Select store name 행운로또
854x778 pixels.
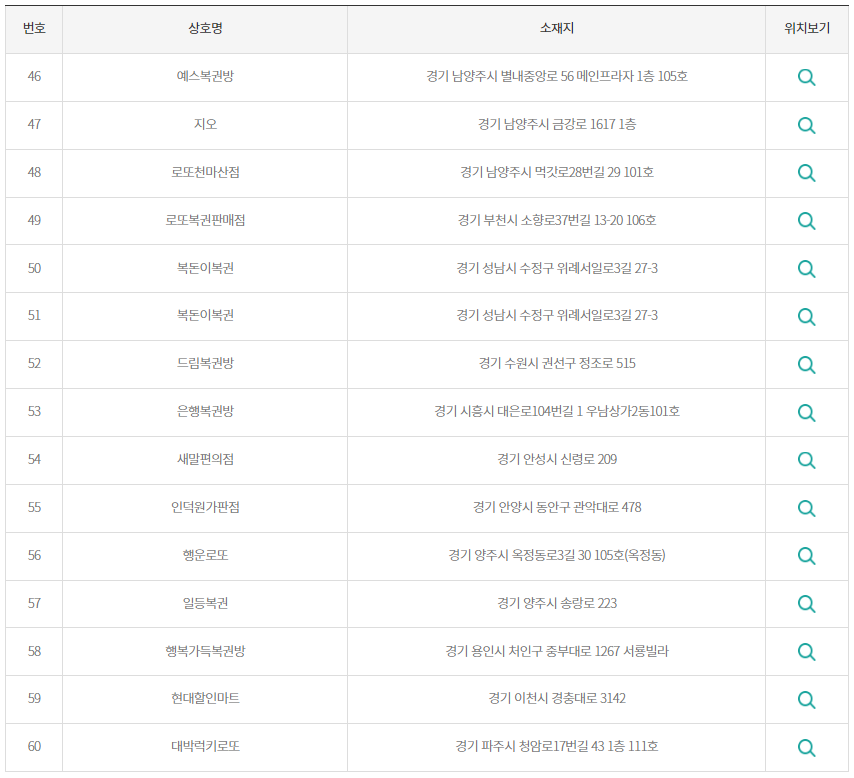click(205, 555)
